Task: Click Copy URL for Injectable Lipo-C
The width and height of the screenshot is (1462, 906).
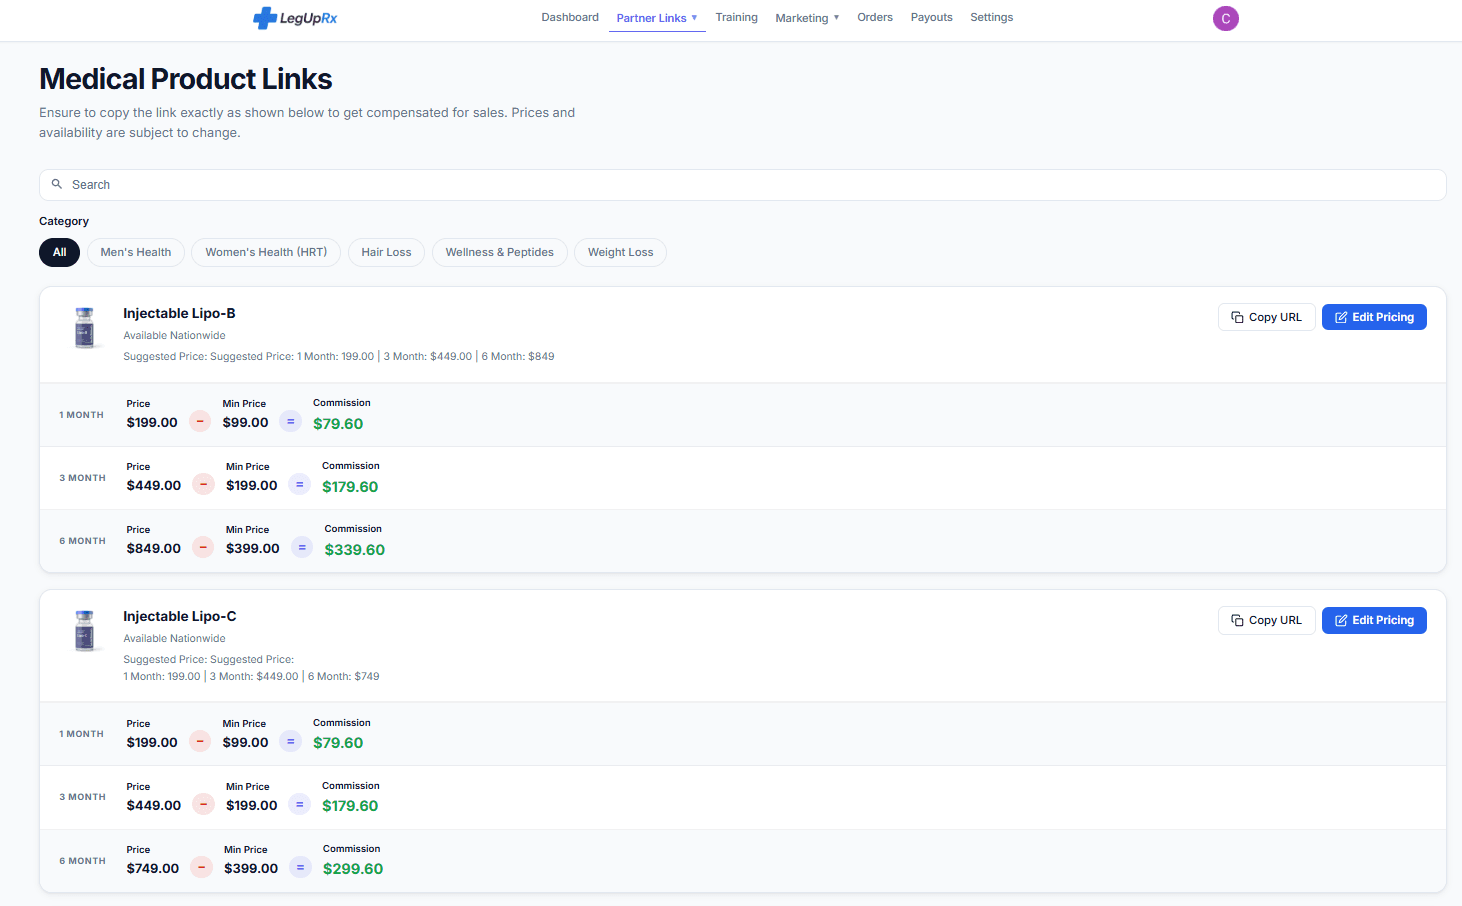Action: [1266, 620]
